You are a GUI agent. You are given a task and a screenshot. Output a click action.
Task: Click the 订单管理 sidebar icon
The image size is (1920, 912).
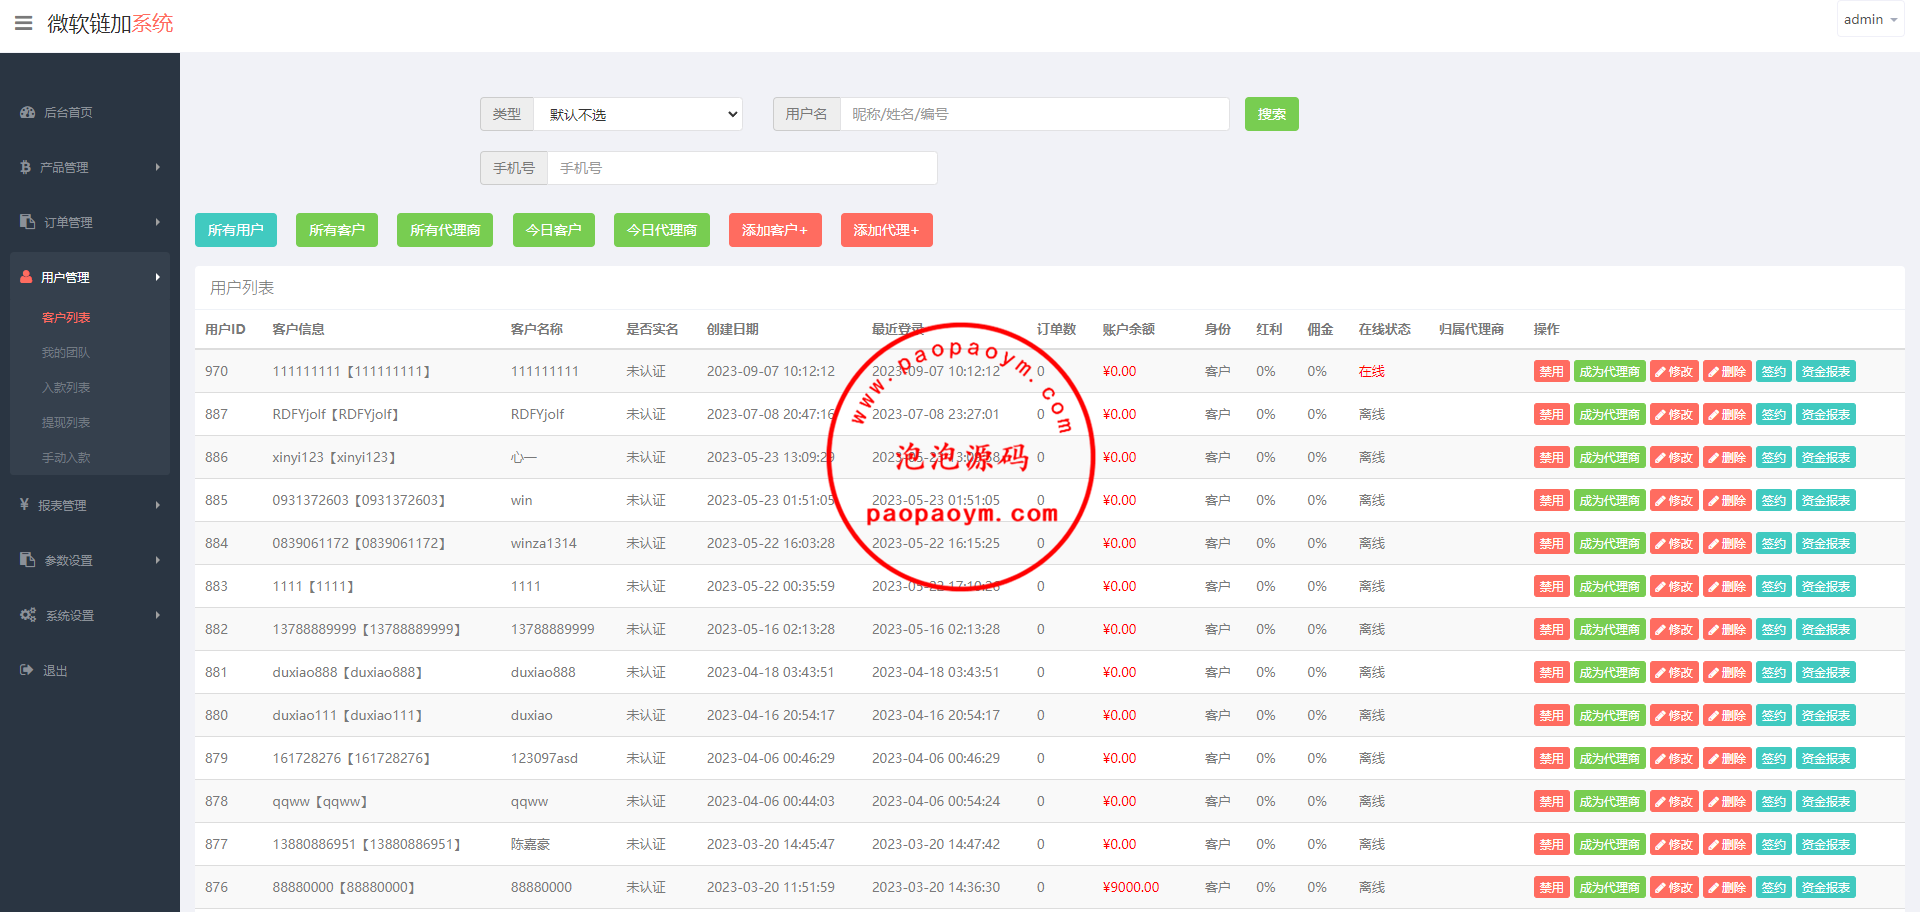click(x=28, y=222)
